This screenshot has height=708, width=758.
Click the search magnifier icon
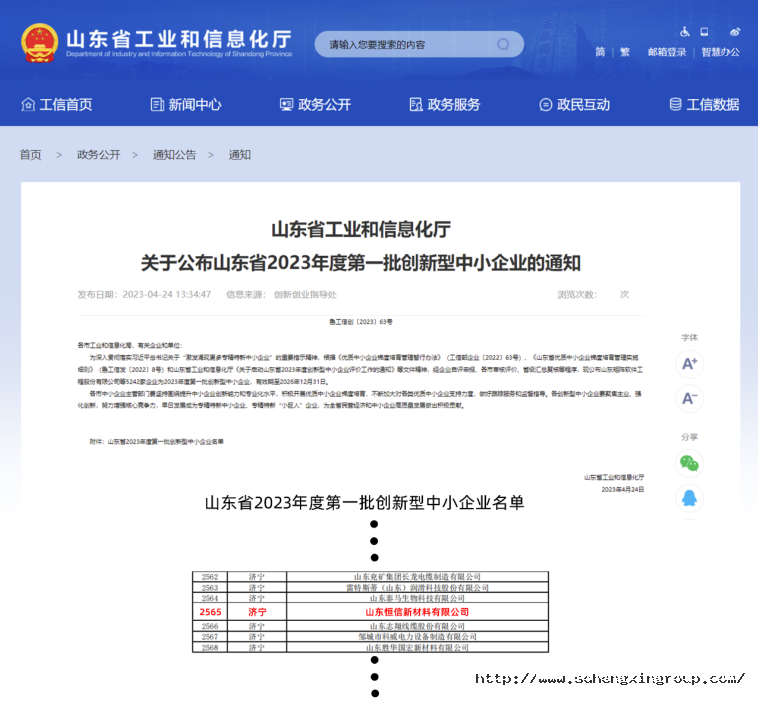click(x=503, y=44)
